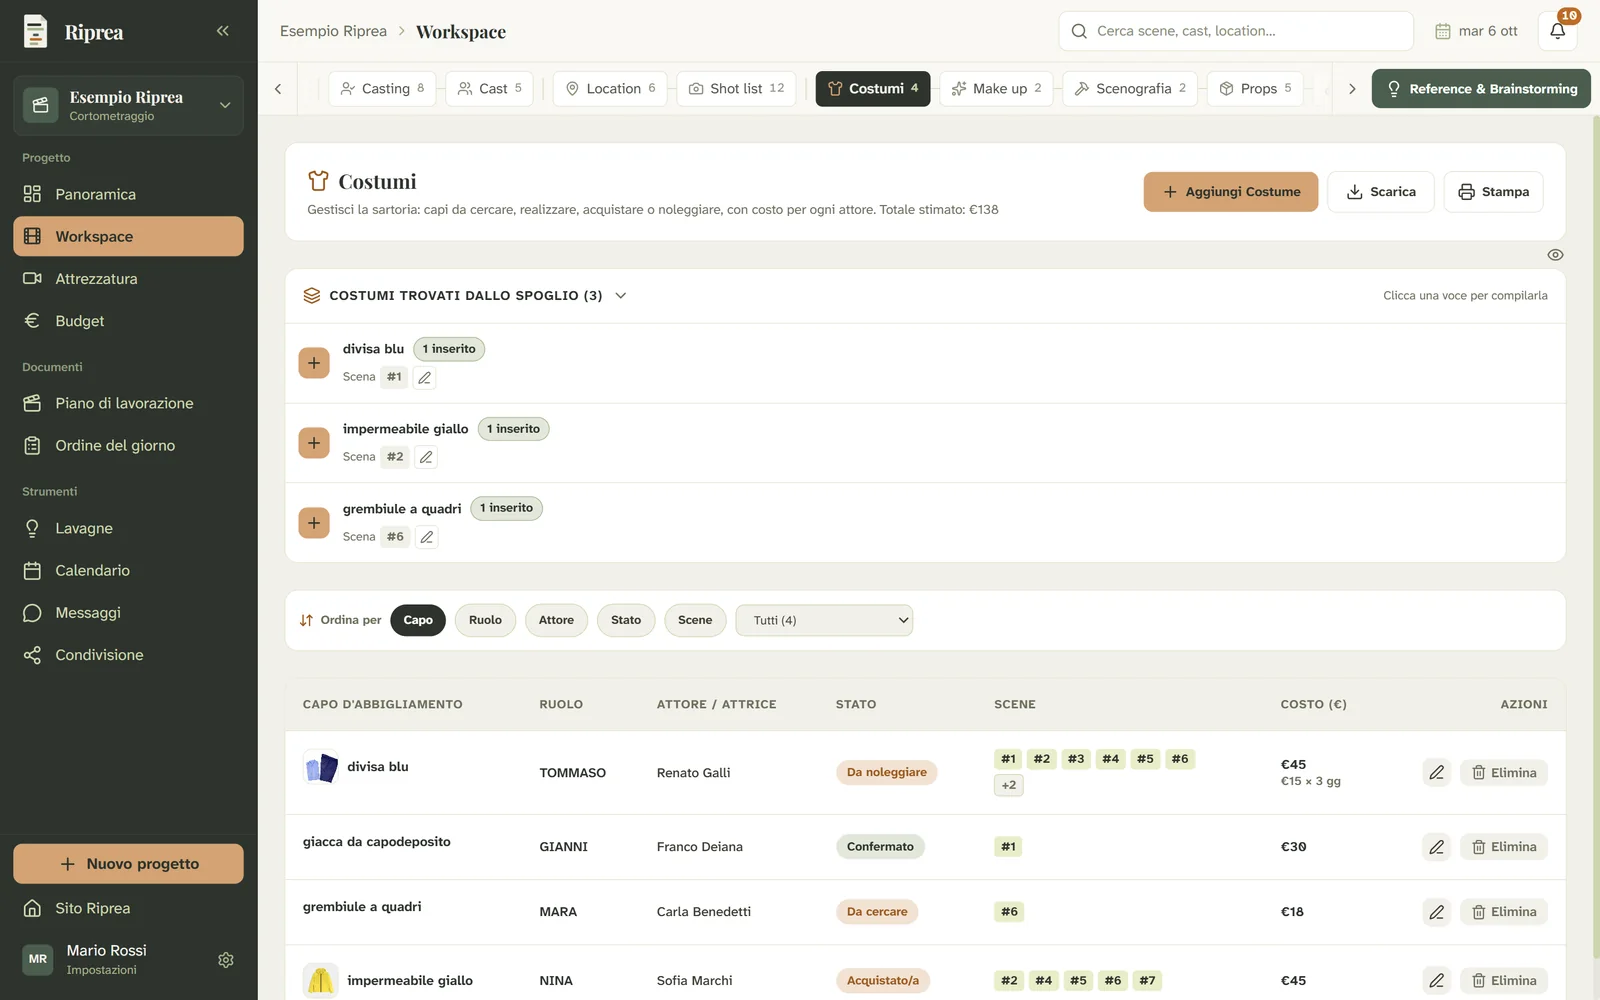This screenshot has width=1600, height=1000.
Task: Sort costumes by Capo
Action: 418,620
